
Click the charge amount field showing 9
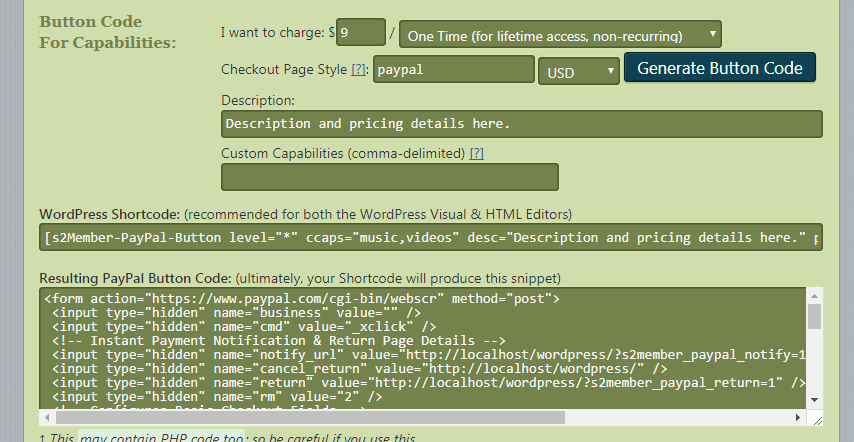[x=360, y=33]
